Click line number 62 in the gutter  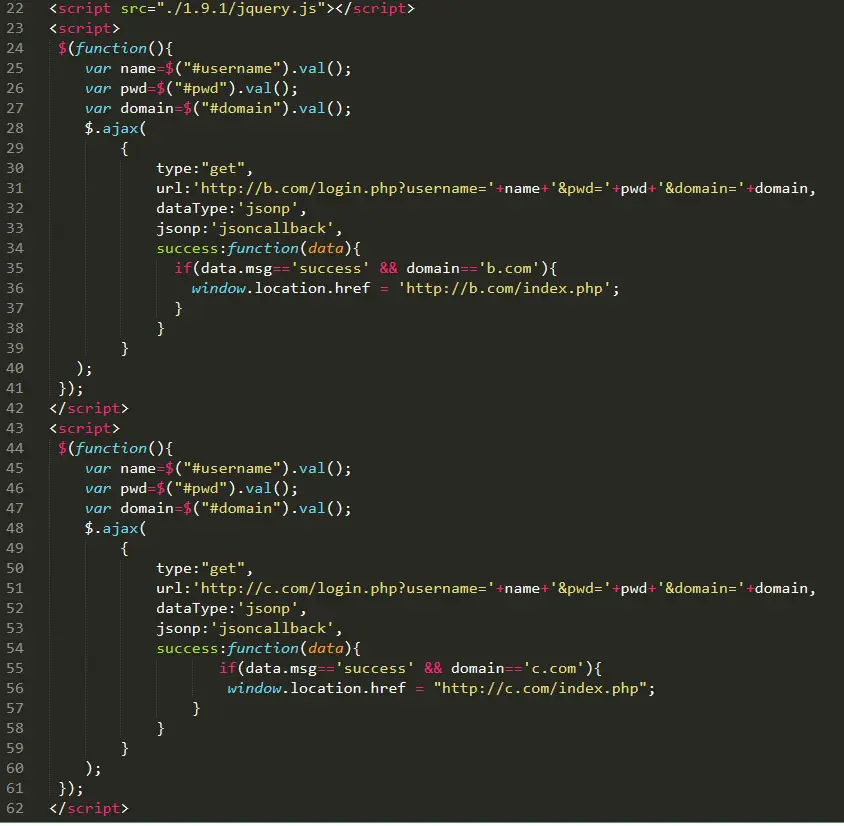pyautogui.click(x=15, y=809)
